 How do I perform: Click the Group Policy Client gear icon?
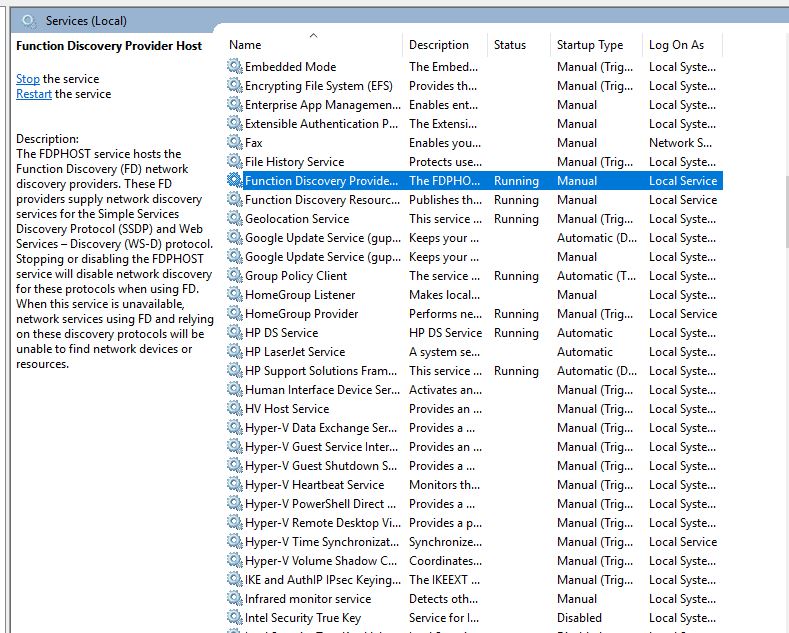click(235, 276)
